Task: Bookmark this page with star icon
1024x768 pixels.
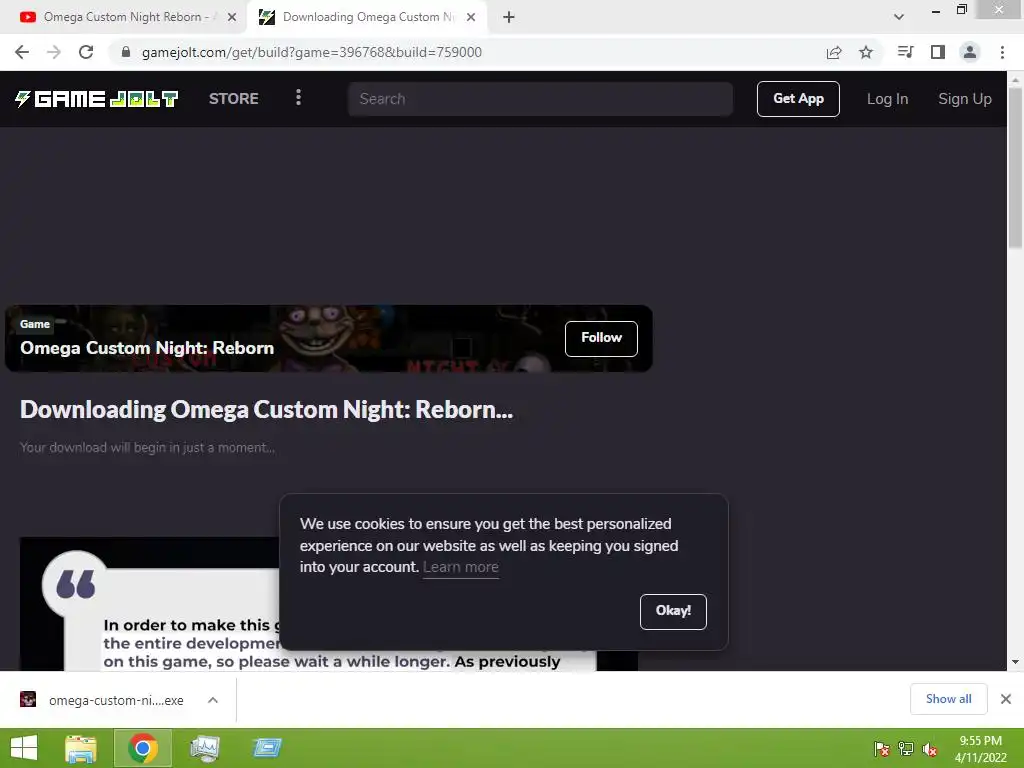Action: (866, 52)
